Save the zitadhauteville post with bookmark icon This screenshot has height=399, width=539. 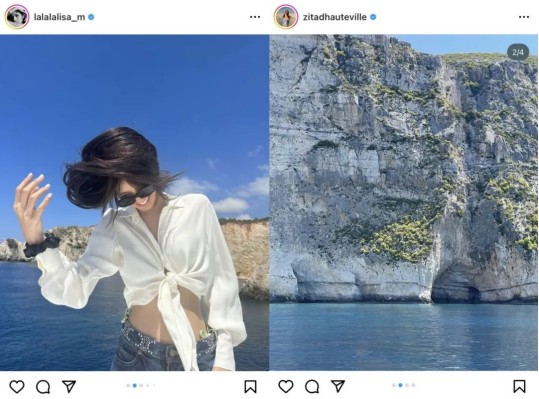(x=519, y=386)
